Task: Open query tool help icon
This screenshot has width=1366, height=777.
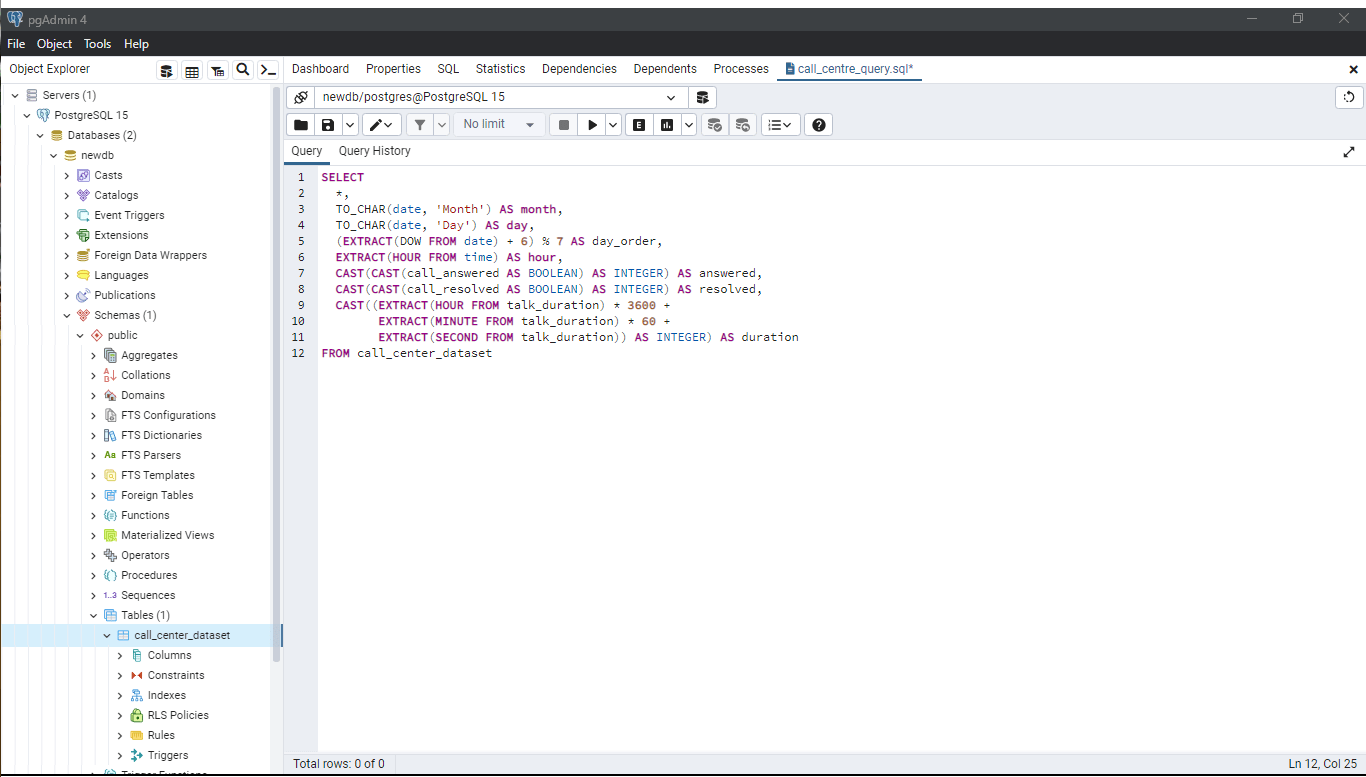Action: point(819,125)
